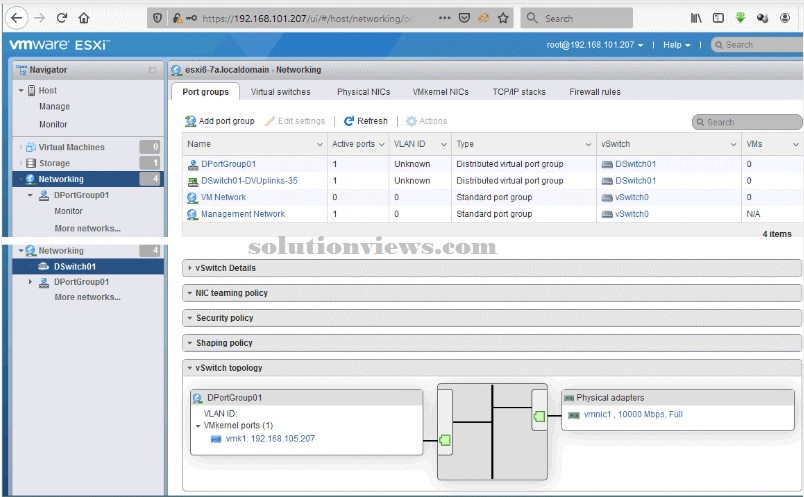Viewport: 804px width, 497px height.
Task: Click the Actions gear icon
Action: [411, 121]
